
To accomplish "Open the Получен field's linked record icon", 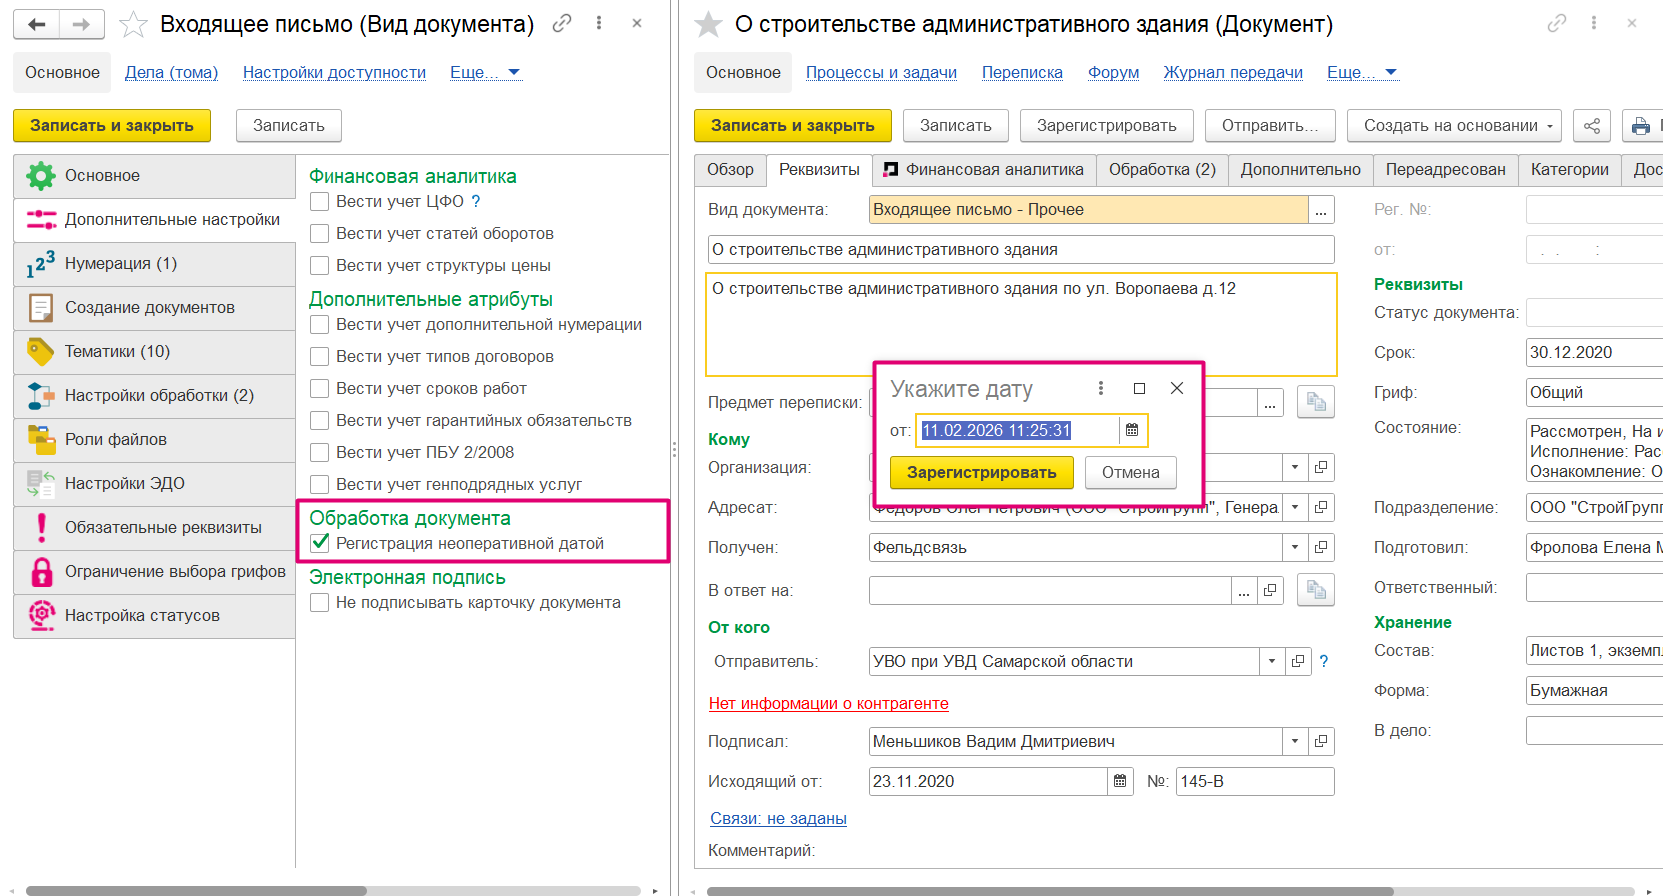I will pos(1321,547).
